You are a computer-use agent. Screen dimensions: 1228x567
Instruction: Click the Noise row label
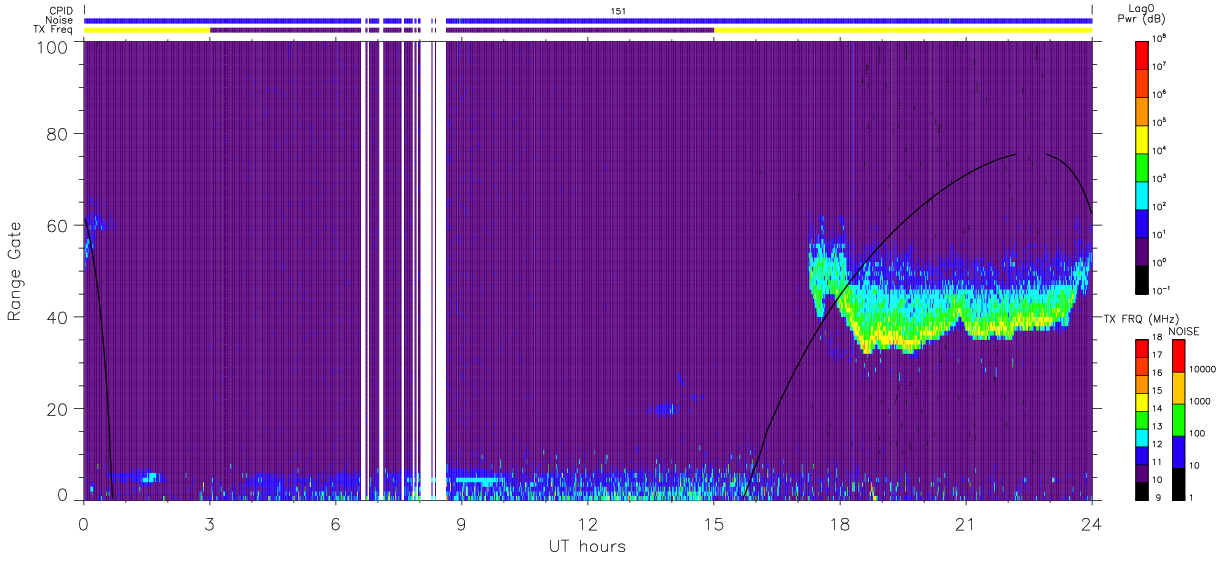[61, 20]
